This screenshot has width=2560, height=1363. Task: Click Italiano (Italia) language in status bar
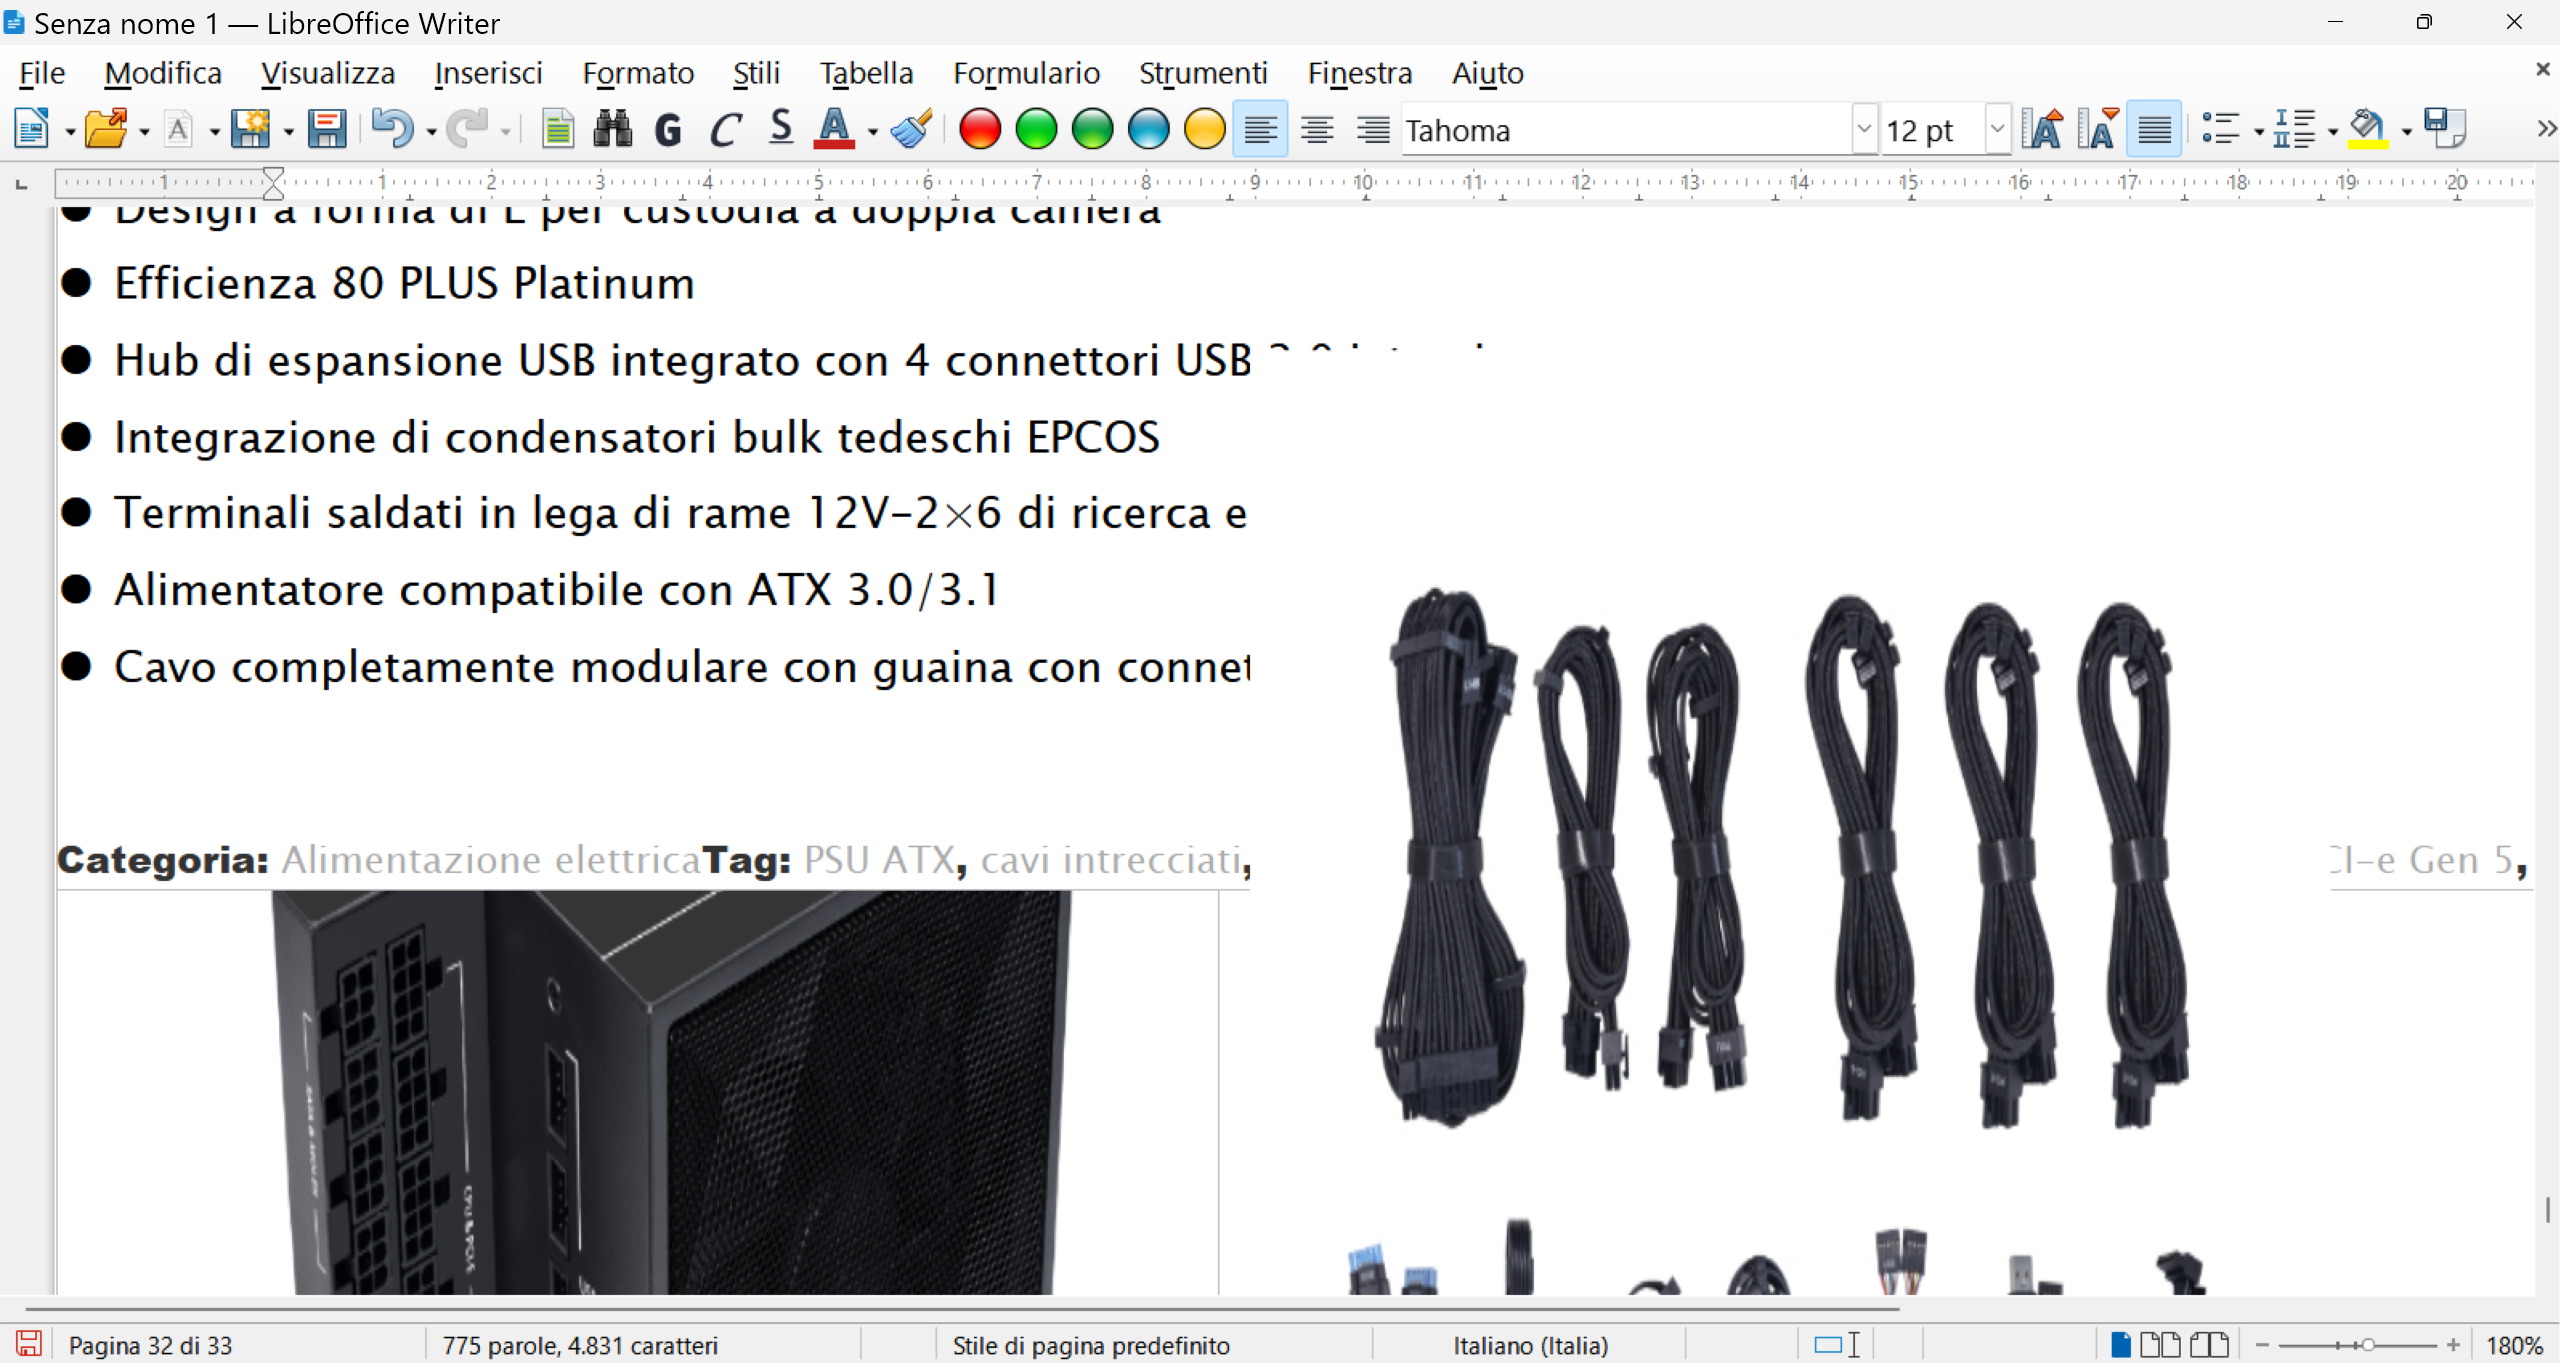[1530, 1345]
